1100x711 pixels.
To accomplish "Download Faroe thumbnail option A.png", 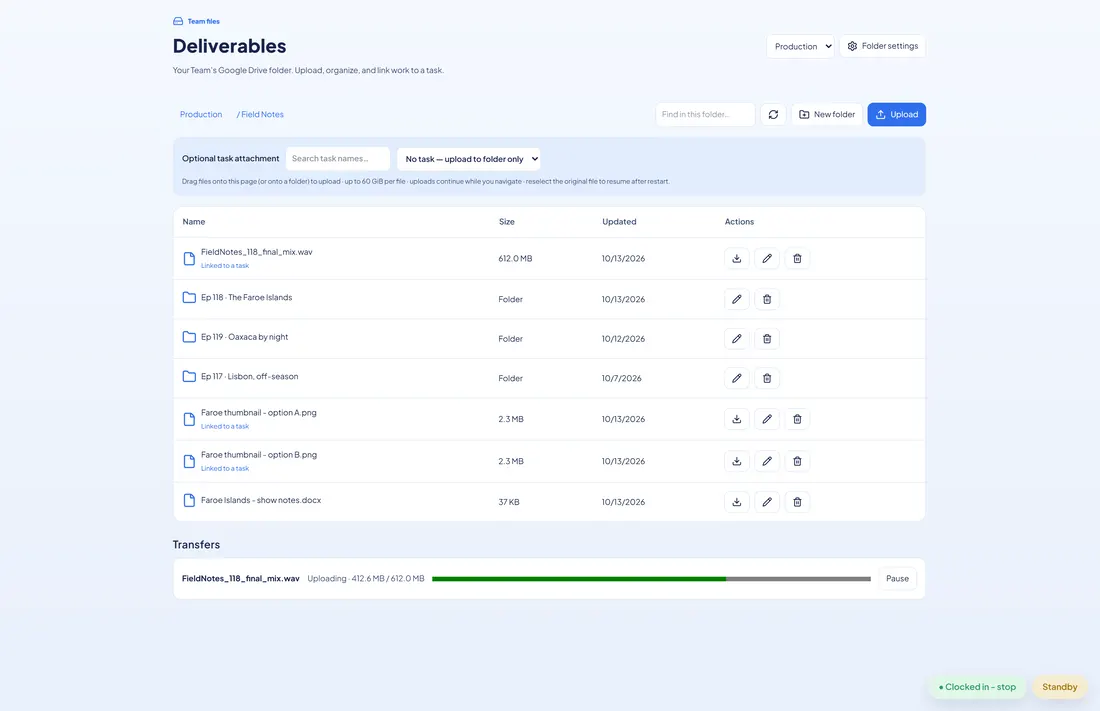I will coord(737,419).
